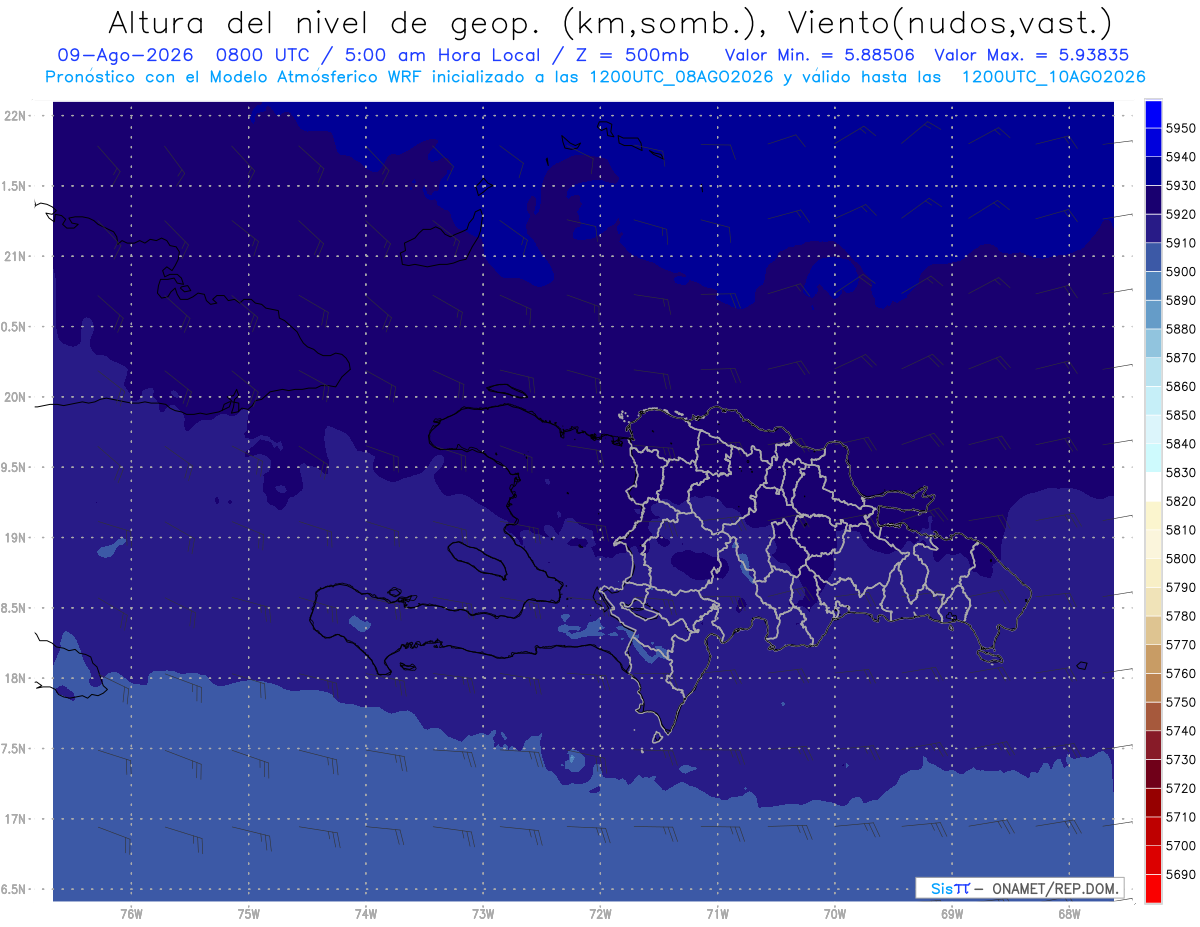Image resolution: width=1200 pixels, height=927 pixels.
Task: Click the tan swatch between 5760 and 5770
Action: 1153,658
